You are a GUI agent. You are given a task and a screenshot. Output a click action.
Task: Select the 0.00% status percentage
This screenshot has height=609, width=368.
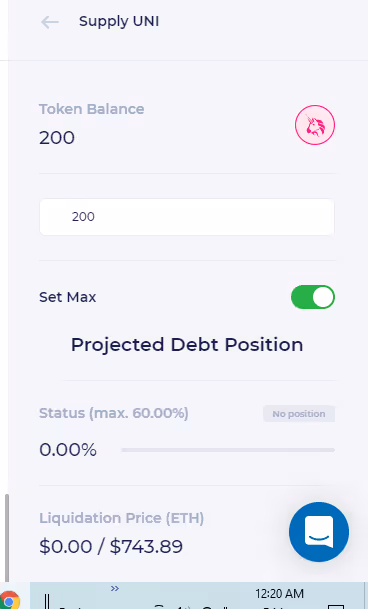[x=68, y=450]
